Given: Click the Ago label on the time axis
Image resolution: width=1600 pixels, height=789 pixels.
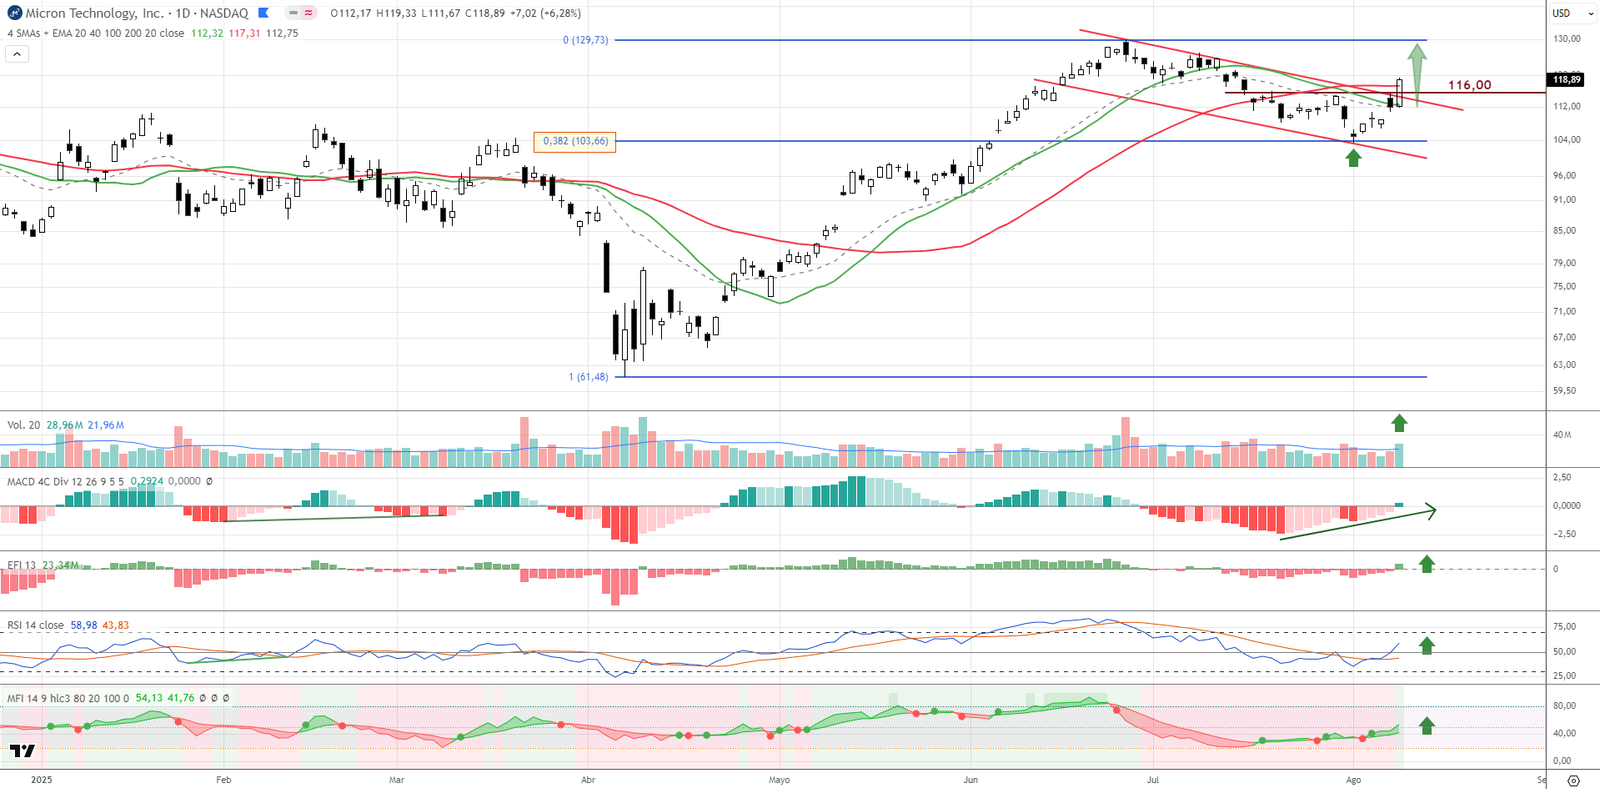Looking at the screenshot, I should [1353, 780].
